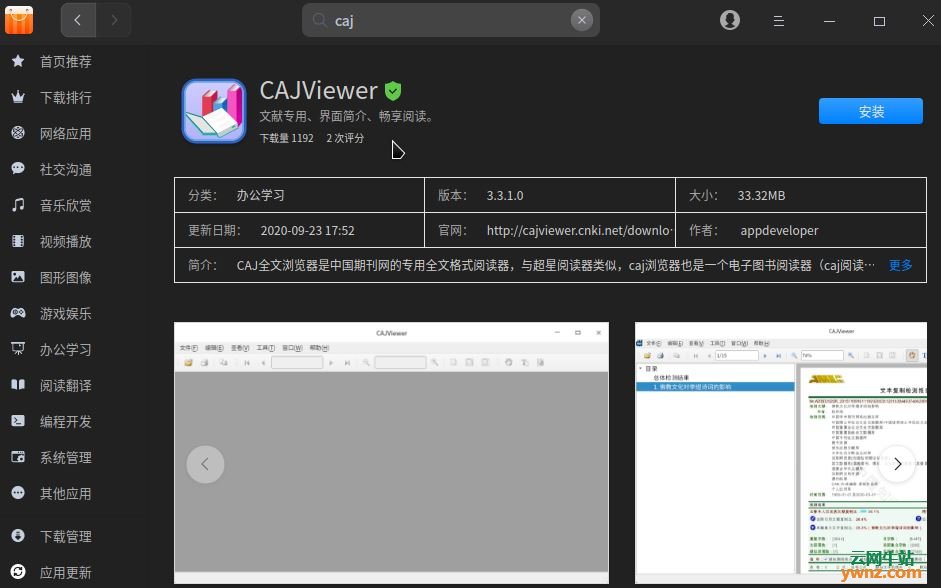Select 编程开发 in the sidebar
The width and height of the screenshot is (941, 588).
click(x=65, y=421)
